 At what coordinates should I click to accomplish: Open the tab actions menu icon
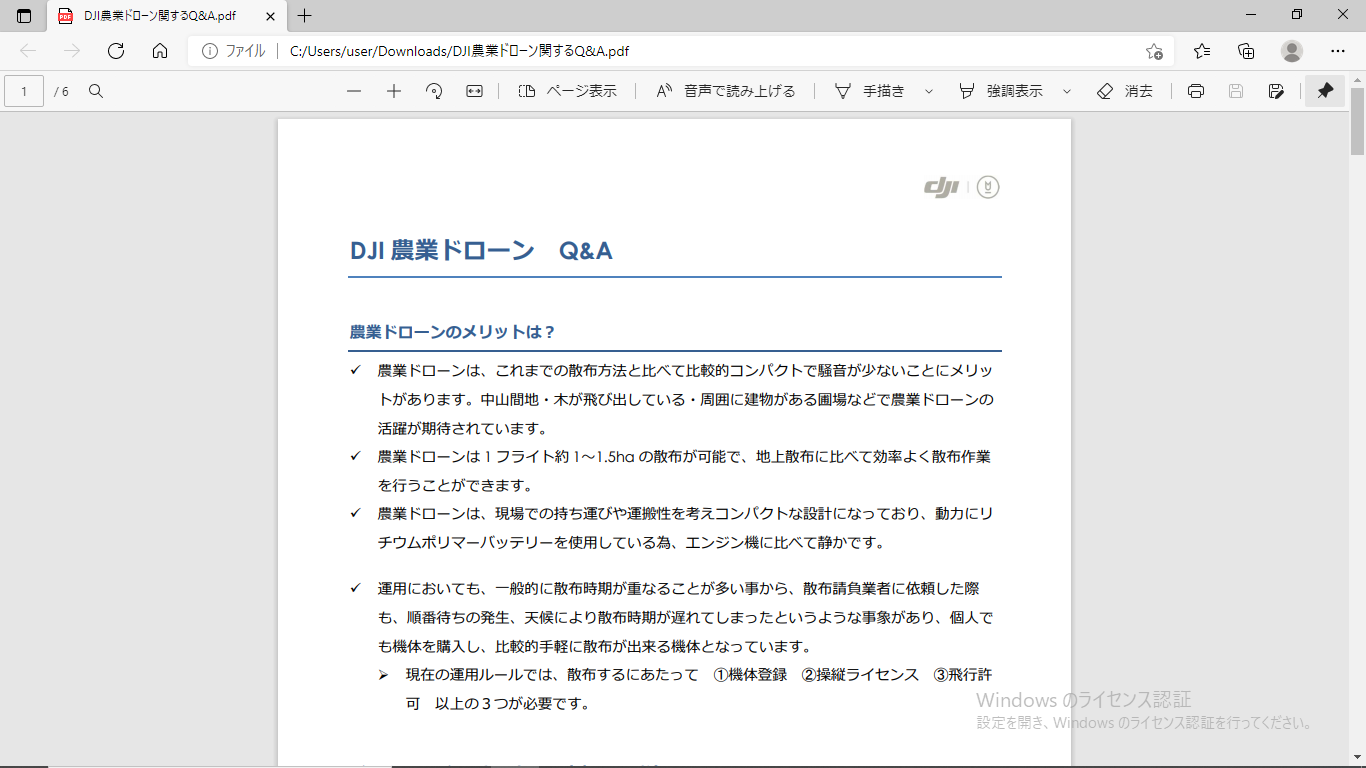pos(24,16)
